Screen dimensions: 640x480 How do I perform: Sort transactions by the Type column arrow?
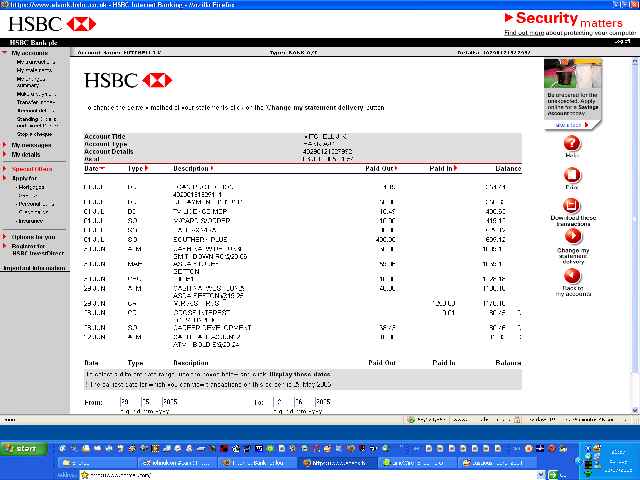(146, 168)
